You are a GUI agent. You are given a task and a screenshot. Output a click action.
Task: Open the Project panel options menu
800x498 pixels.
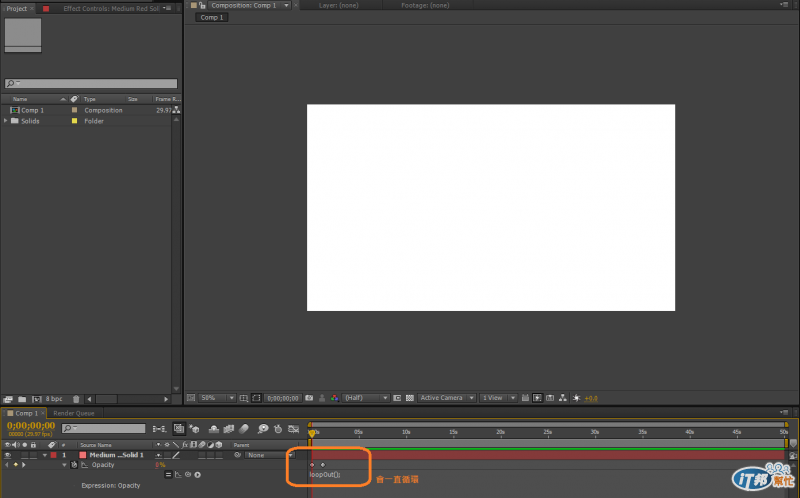(x=168, y=8)
